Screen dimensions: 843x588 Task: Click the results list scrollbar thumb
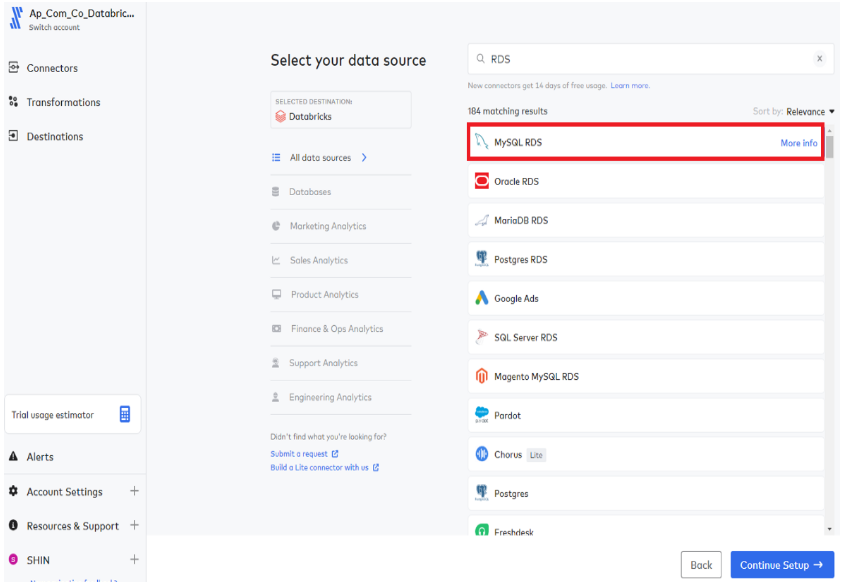coord(830,147)
